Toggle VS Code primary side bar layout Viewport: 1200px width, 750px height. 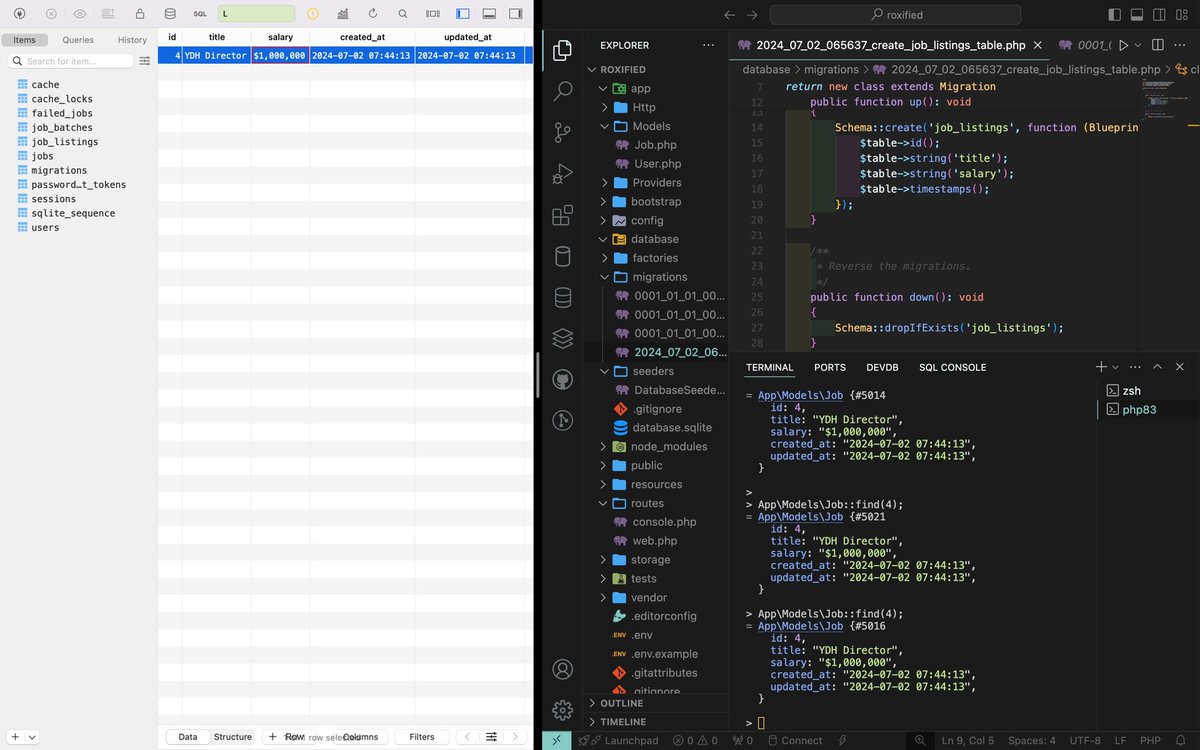(1115, 15)
